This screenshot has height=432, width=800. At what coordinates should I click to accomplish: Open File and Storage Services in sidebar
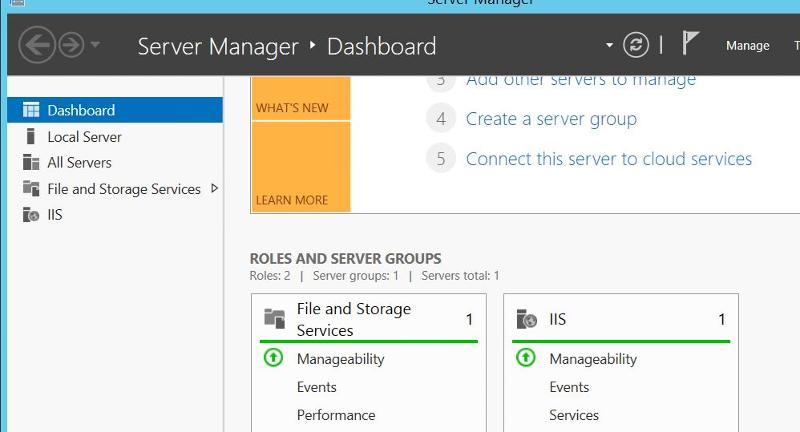[124, 189]
